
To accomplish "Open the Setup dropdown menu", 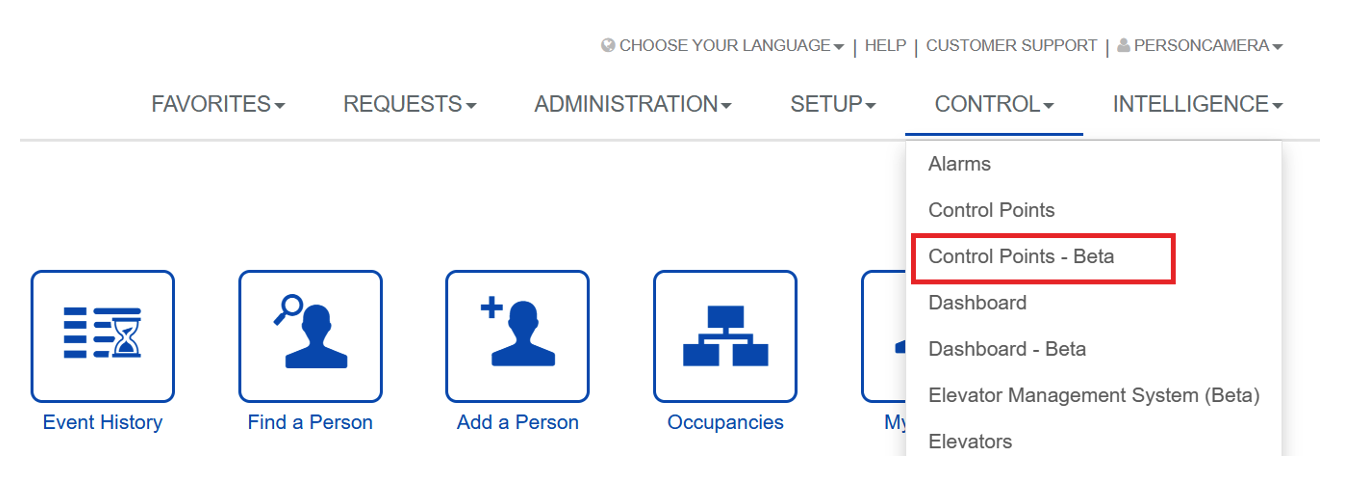I will coord(833,104).
